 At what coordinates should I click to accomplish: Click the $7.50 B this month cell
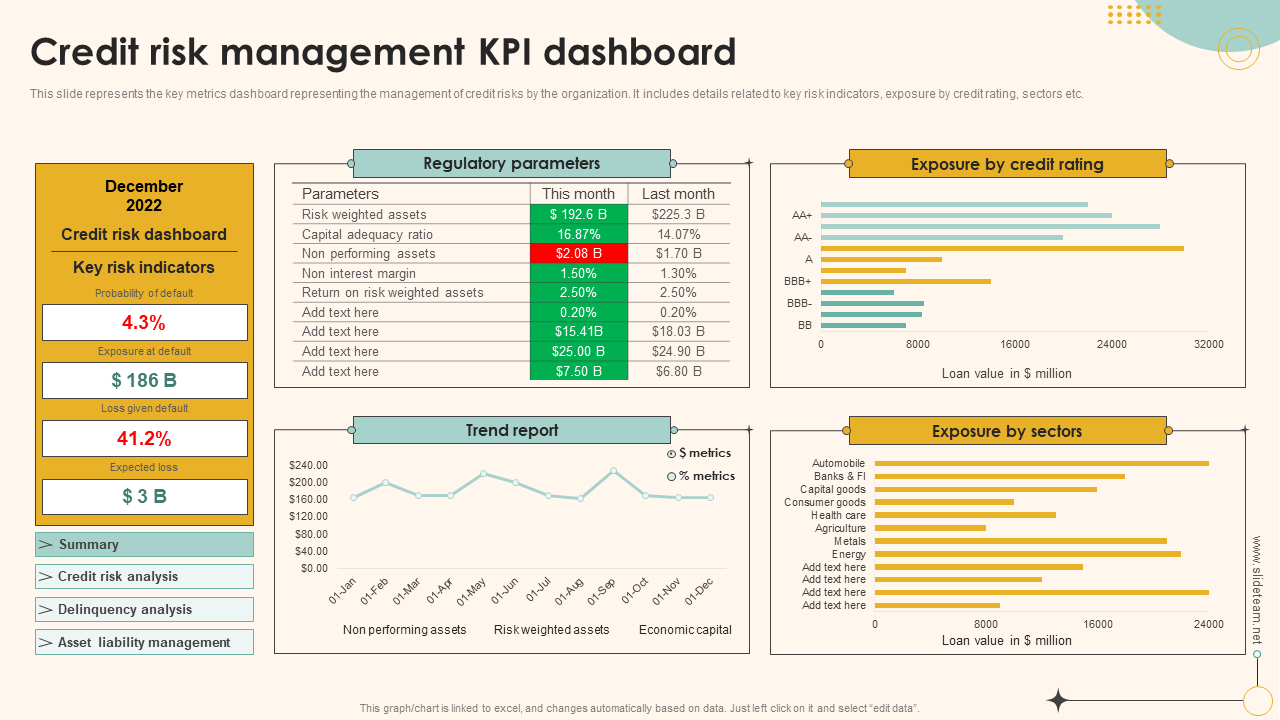[x=578, y=371]
